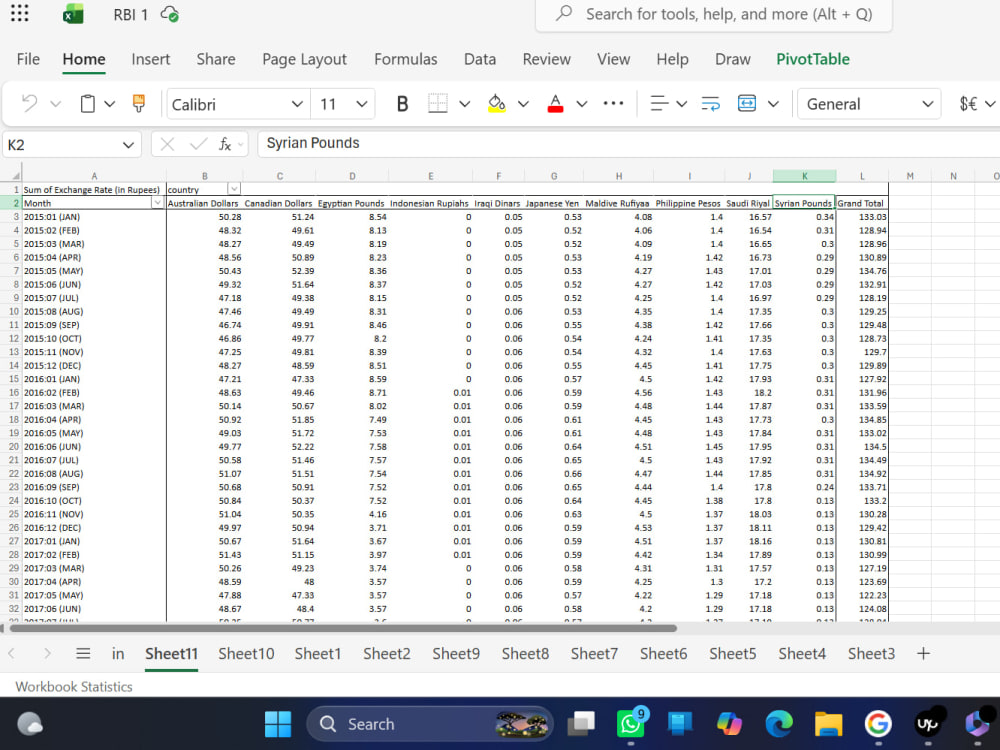
Task: Click the currency format icon
Action: (x=968, y=103)
